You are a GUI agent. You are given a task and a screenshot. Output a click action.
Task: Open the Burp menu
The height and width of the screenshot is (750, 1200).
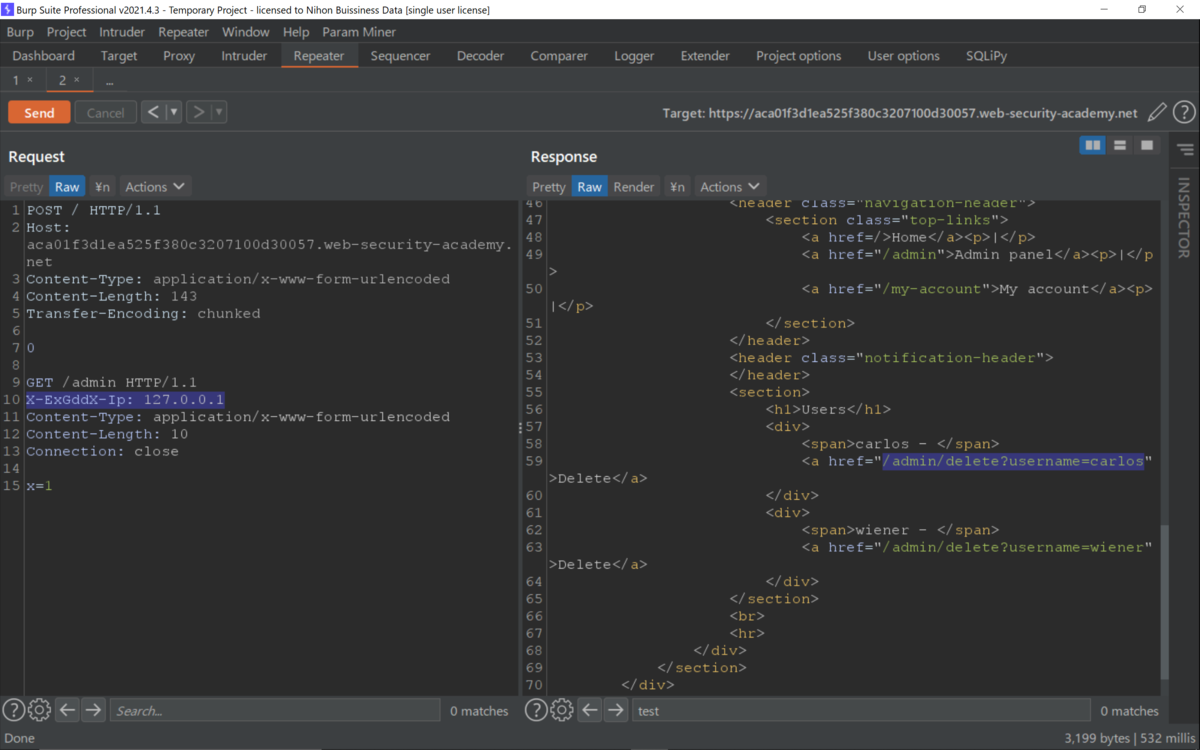20,32
